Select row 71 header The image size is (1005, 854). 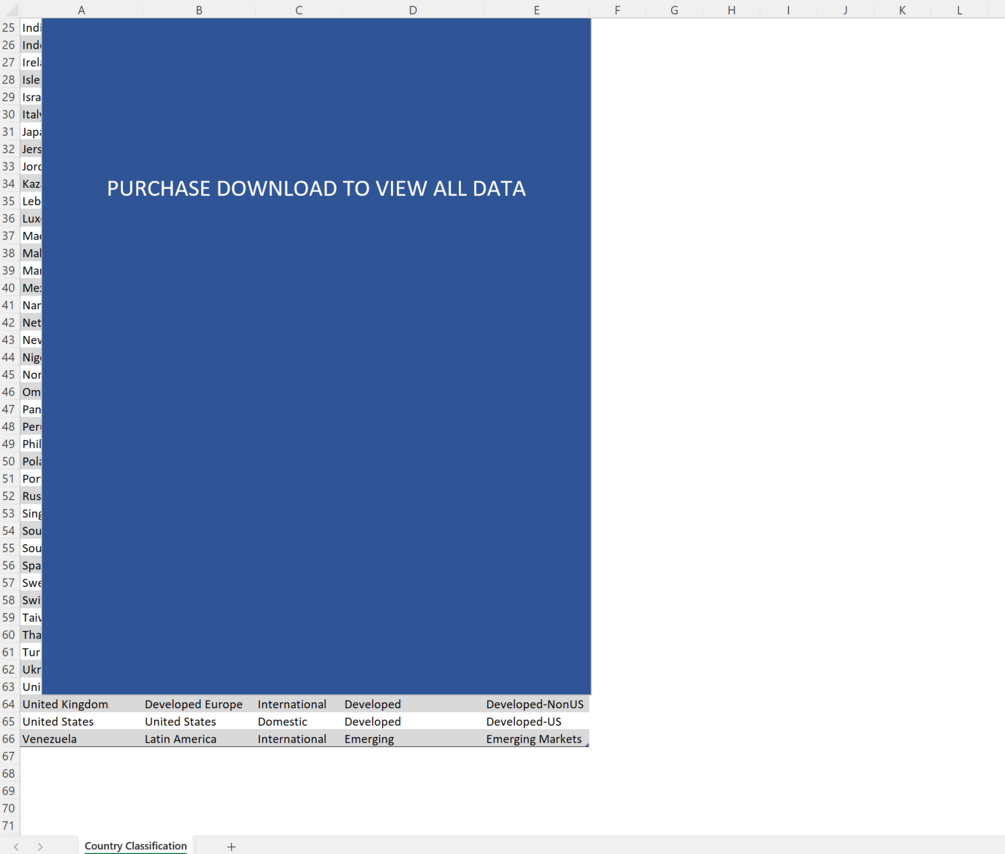point(9,826)
